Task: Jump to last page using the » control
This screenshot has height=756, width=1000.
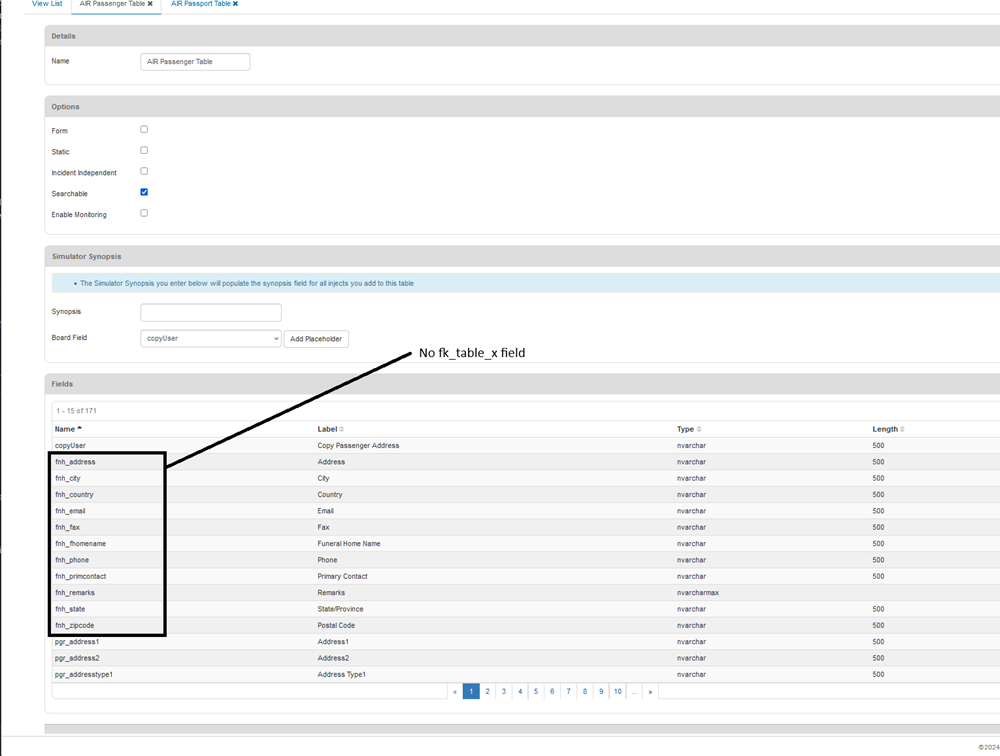Action: coord(650,691)
